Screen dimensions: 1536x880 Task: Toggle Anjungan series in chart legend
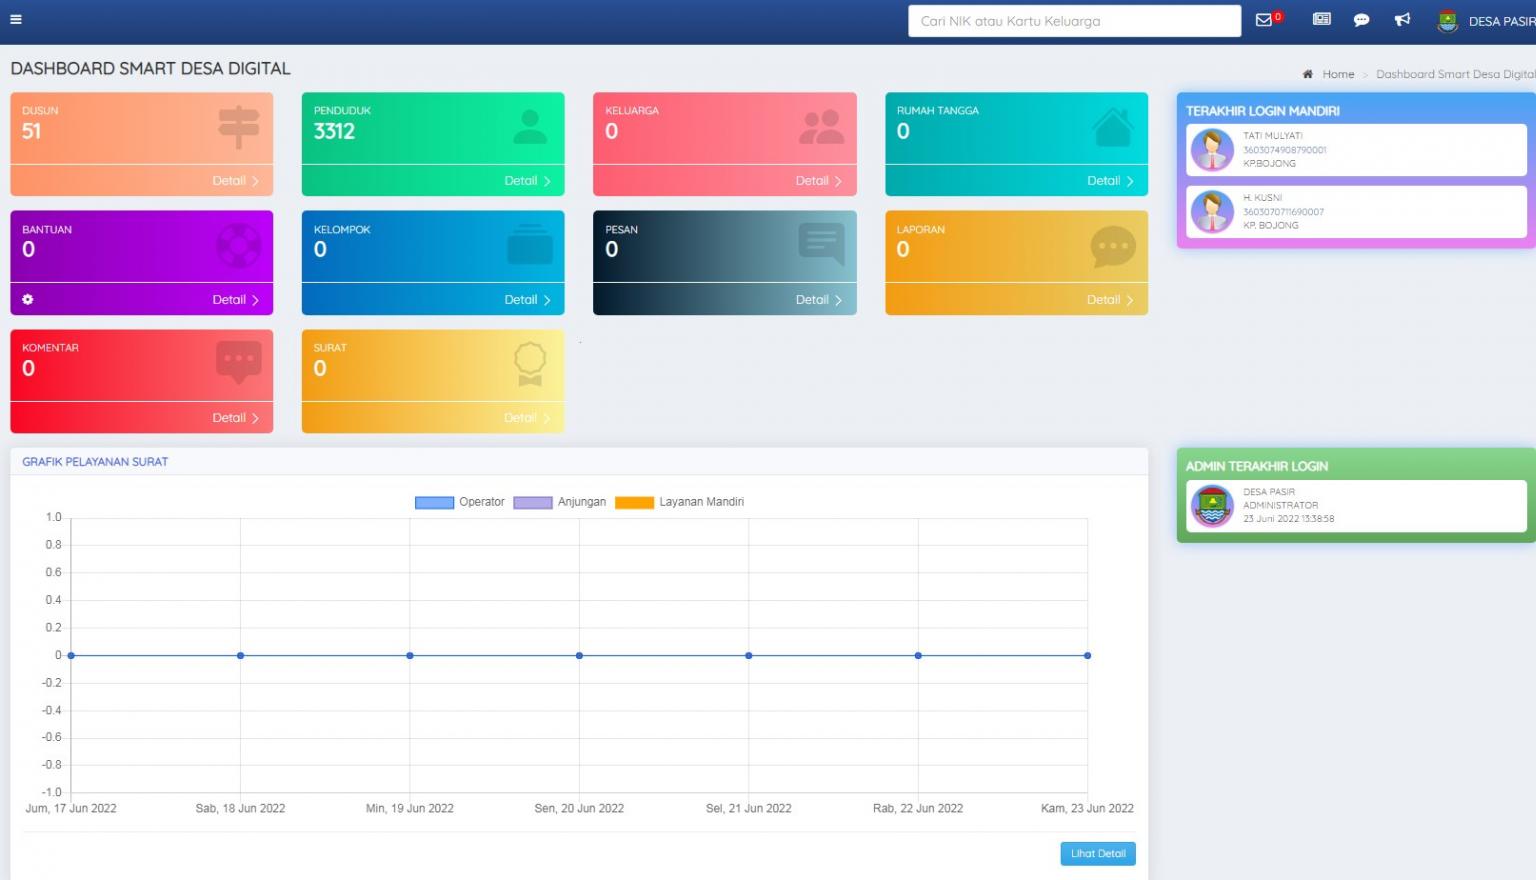(x=560, y=502)
